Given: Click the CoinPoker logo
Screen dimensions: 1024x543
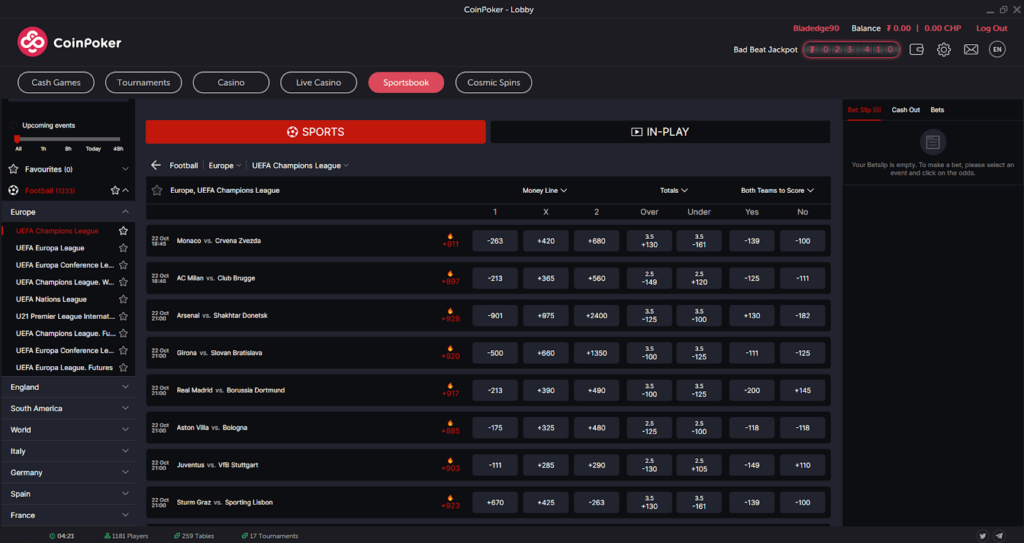Looking at the screenshot, I should click(x=69, y=42).
